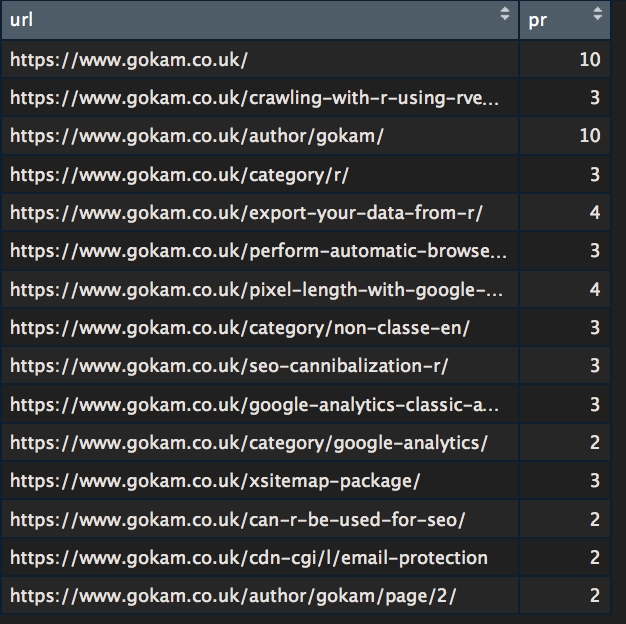626x624 pixels.
Task: Click the sort arrows in pr column header
Action: 598,15
